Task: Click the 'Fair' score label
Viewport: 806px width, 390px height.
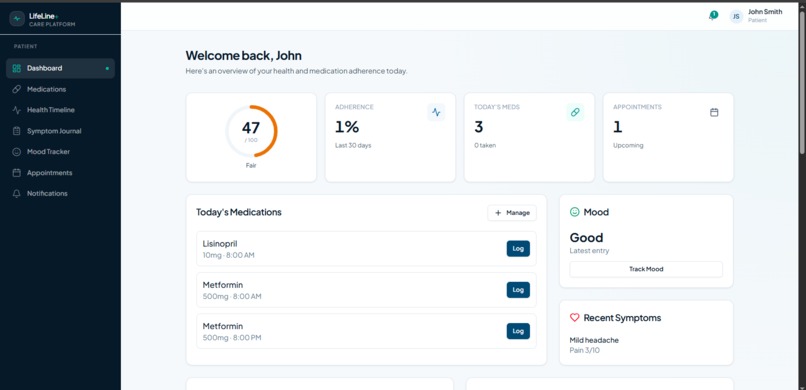Action: [x=251, y=165]
